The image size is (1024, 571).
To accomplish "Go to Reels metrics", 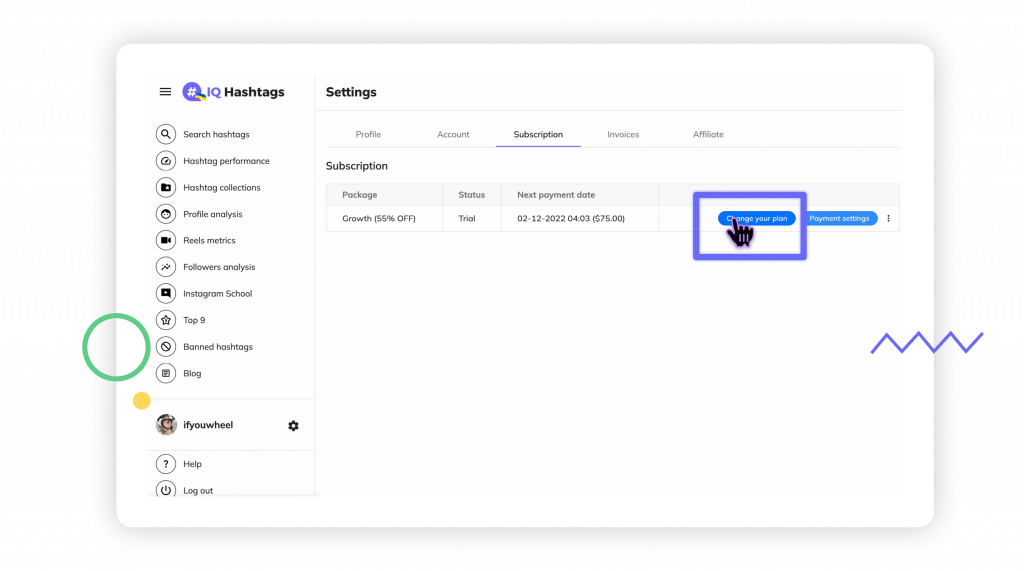I will pos(209,240).
